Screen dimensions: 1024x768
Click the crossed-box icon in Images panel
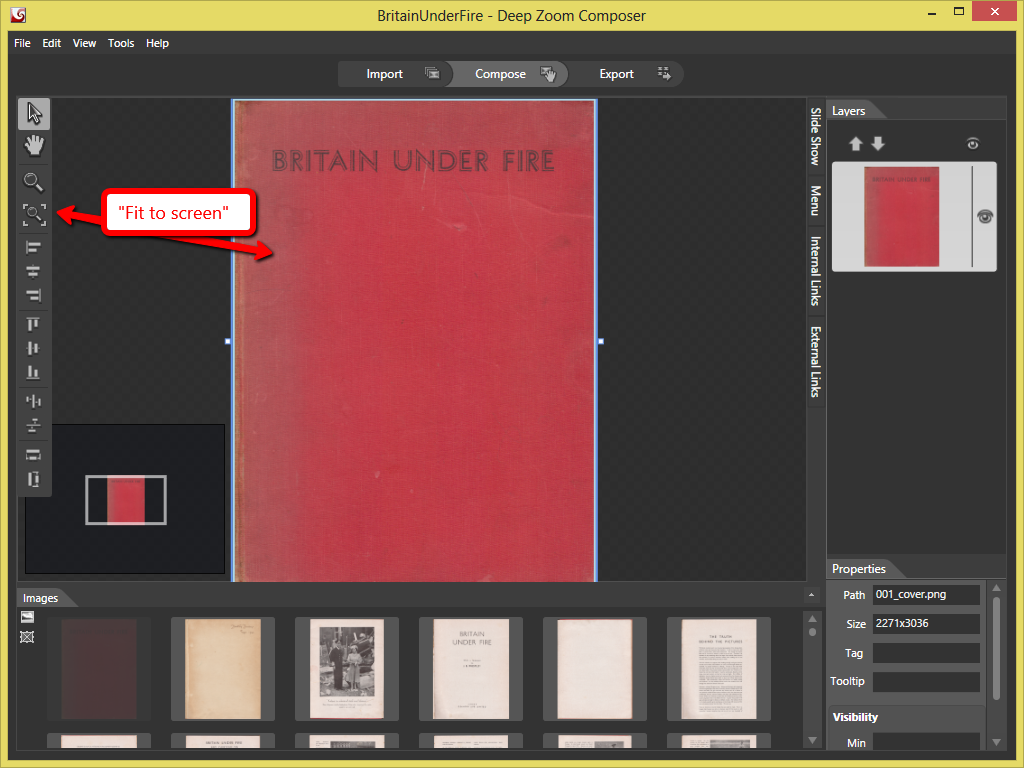pos(27,637)
